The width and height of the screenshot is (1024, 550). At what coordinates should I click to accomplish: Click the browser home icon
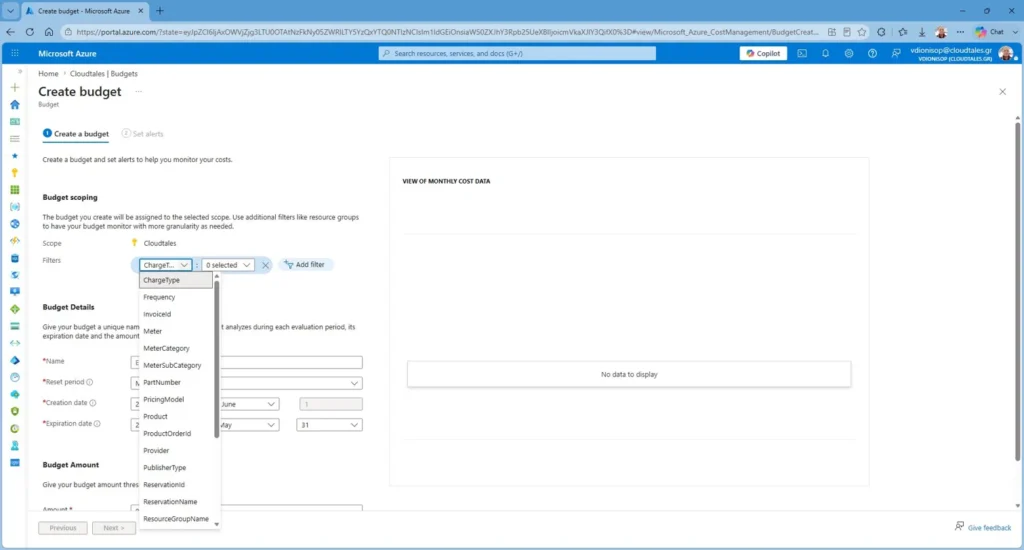coord(49,31)
